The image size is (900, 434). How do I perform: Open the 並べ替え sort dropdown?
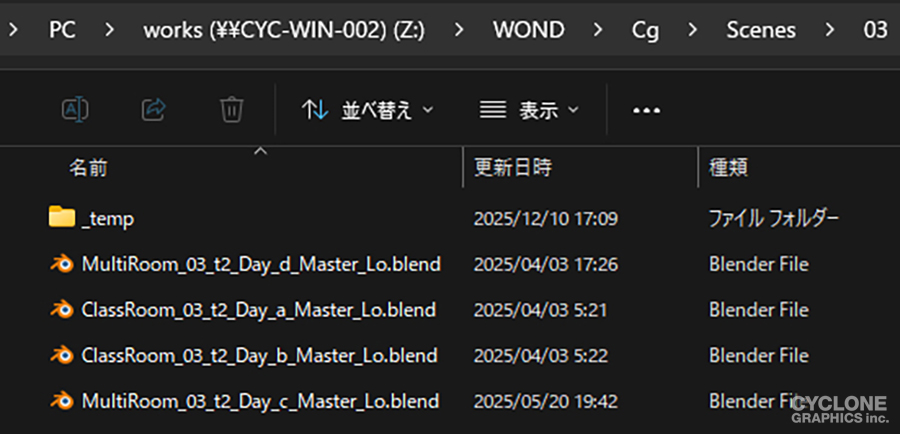367,110
